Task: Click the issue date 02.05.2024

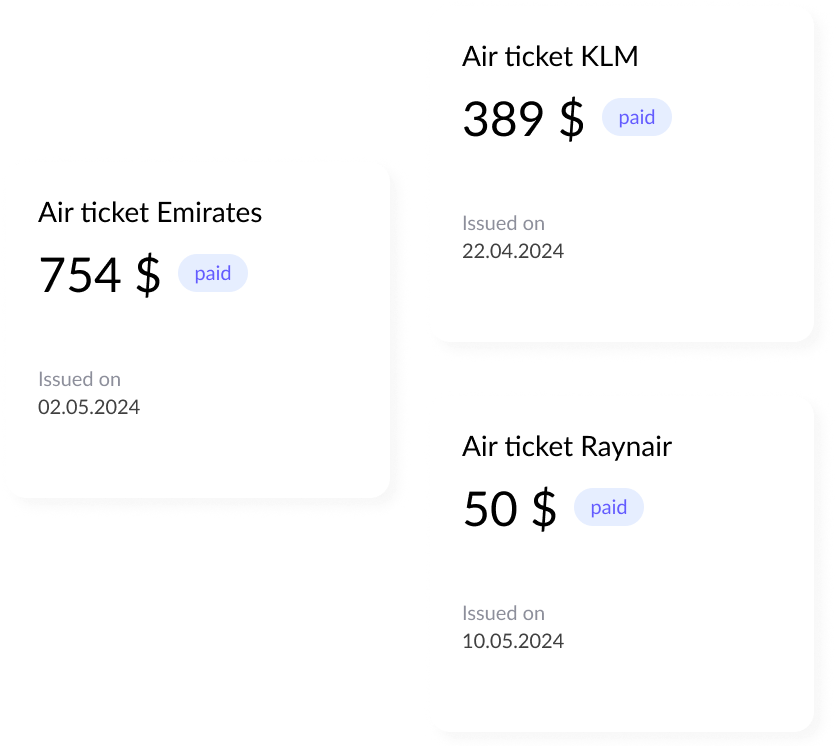Action: pos(90,407)
